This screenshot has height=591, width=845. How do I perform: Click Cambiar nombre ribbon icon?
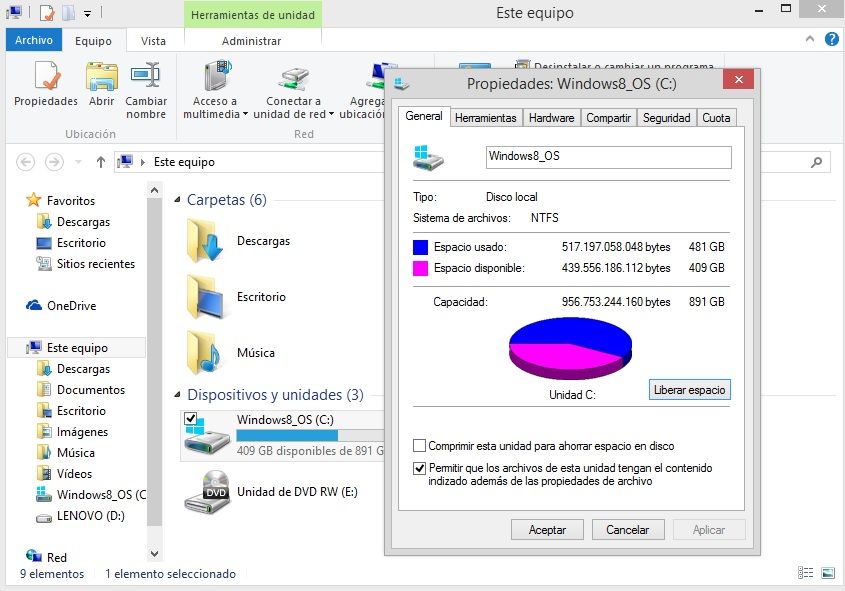[146, 75]
